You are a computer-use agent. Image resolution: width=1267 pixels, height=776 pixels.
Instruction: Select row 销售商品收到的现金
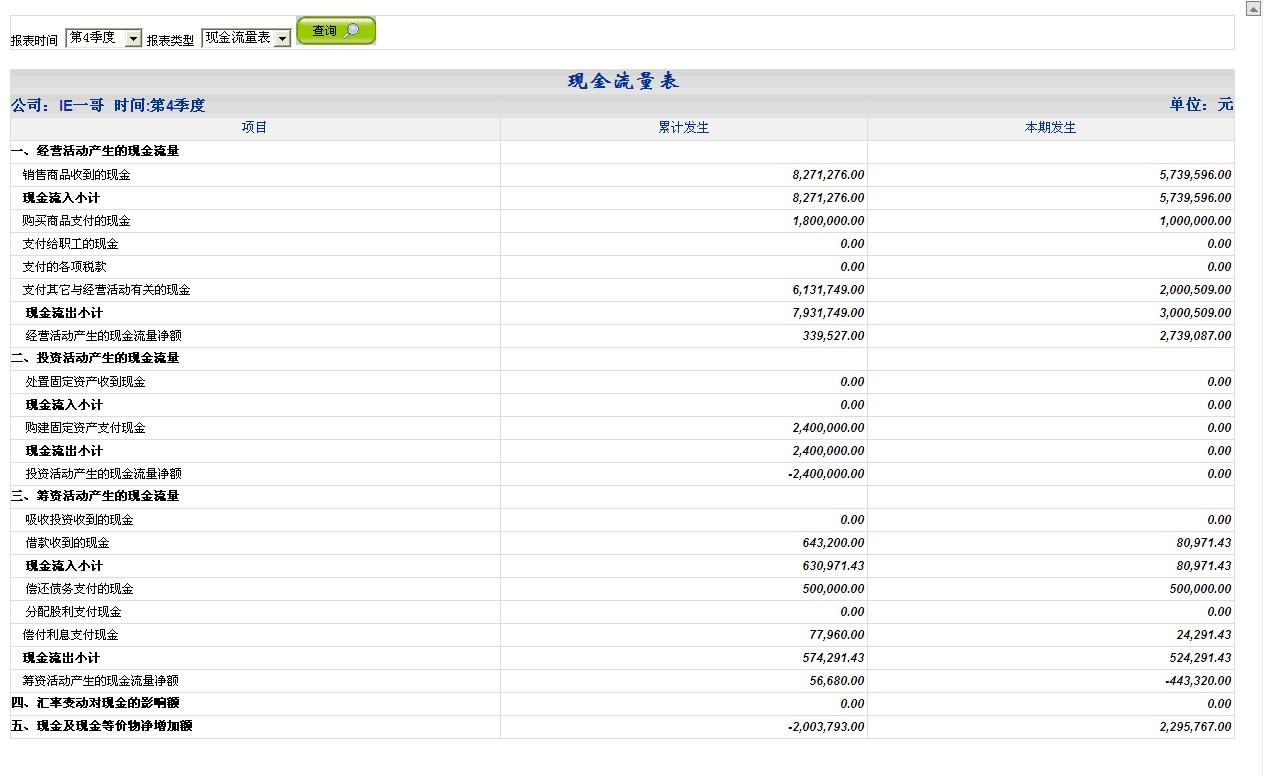622,174
